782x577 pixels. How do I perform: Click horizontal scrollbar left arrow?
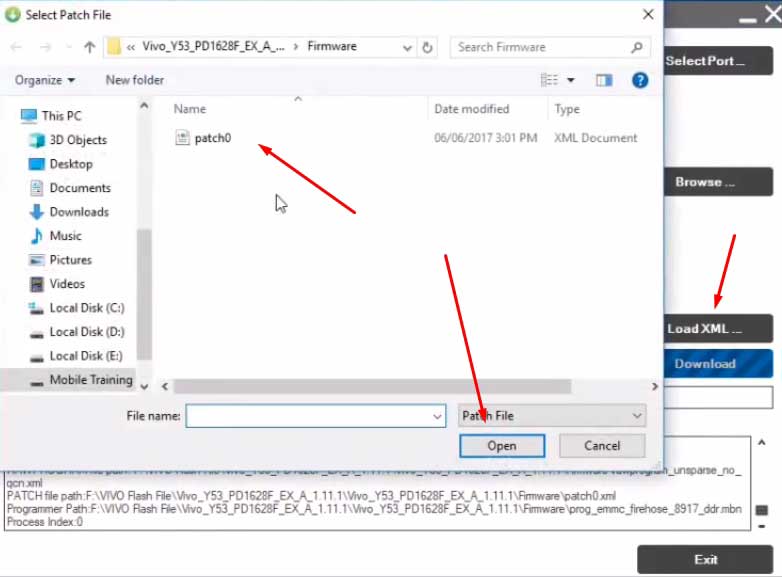(x=165, y=386)
